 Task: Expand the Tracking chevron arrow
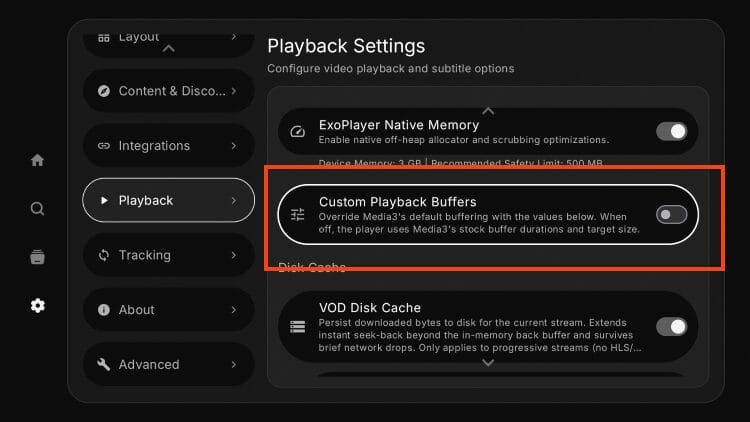pos(233,255)
